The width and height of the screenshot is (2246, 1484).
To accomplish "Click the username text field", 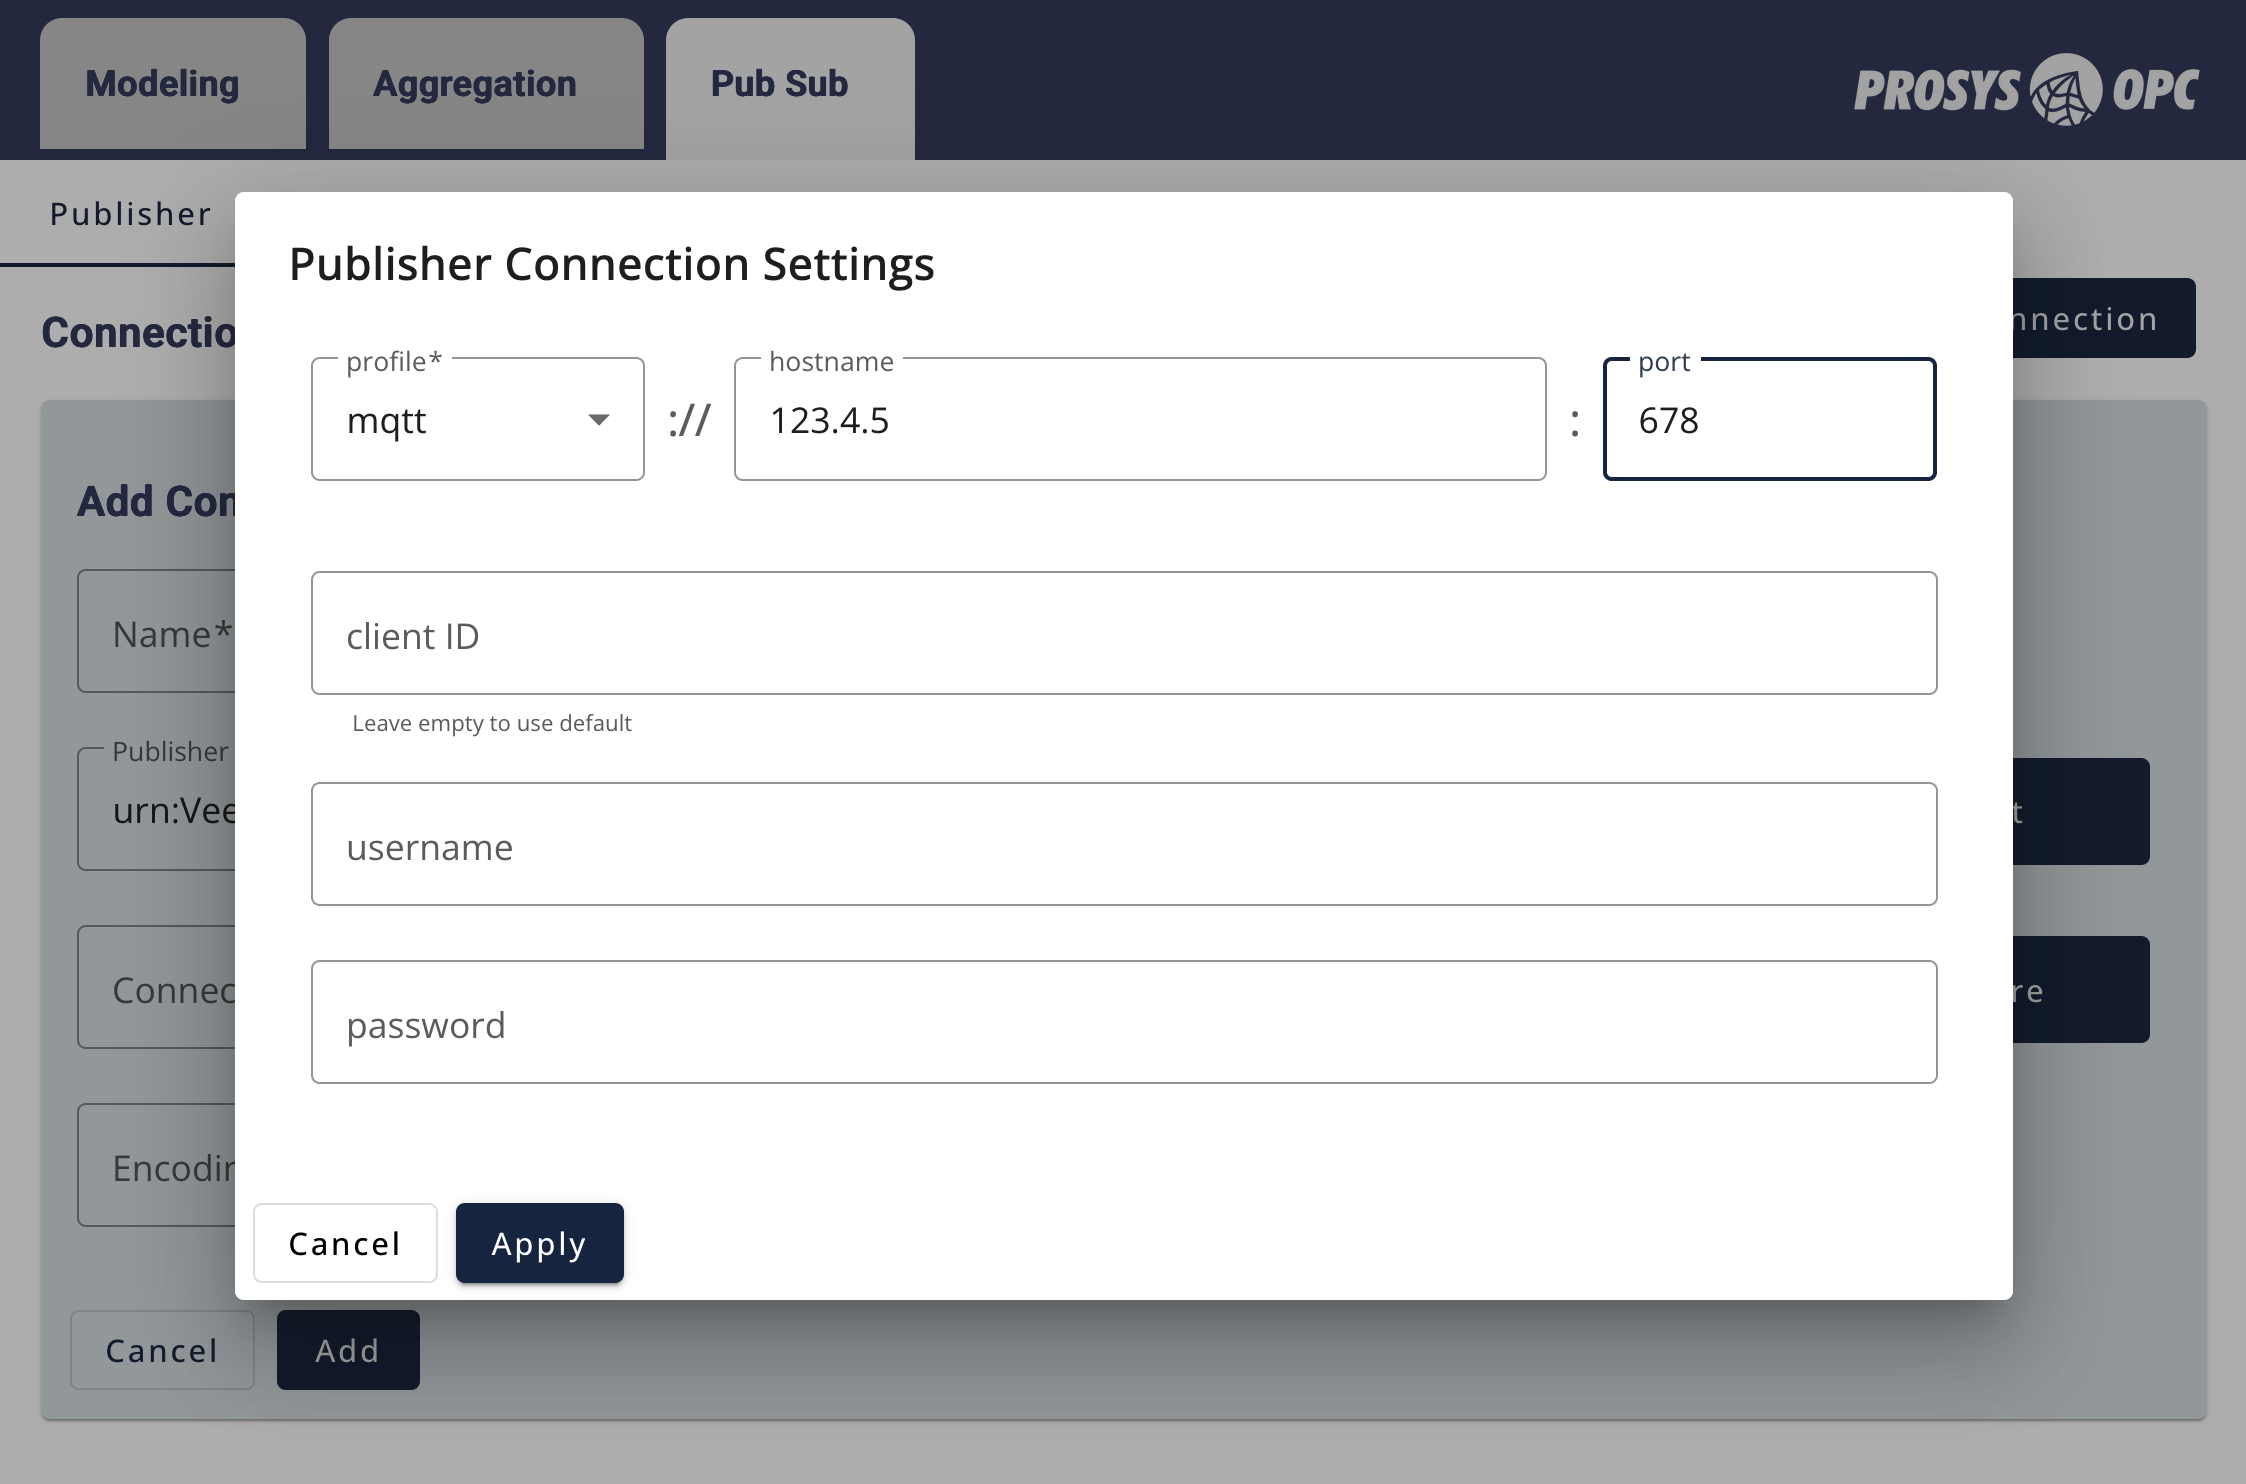I will pyautogui.click(x=1123, y=845).
